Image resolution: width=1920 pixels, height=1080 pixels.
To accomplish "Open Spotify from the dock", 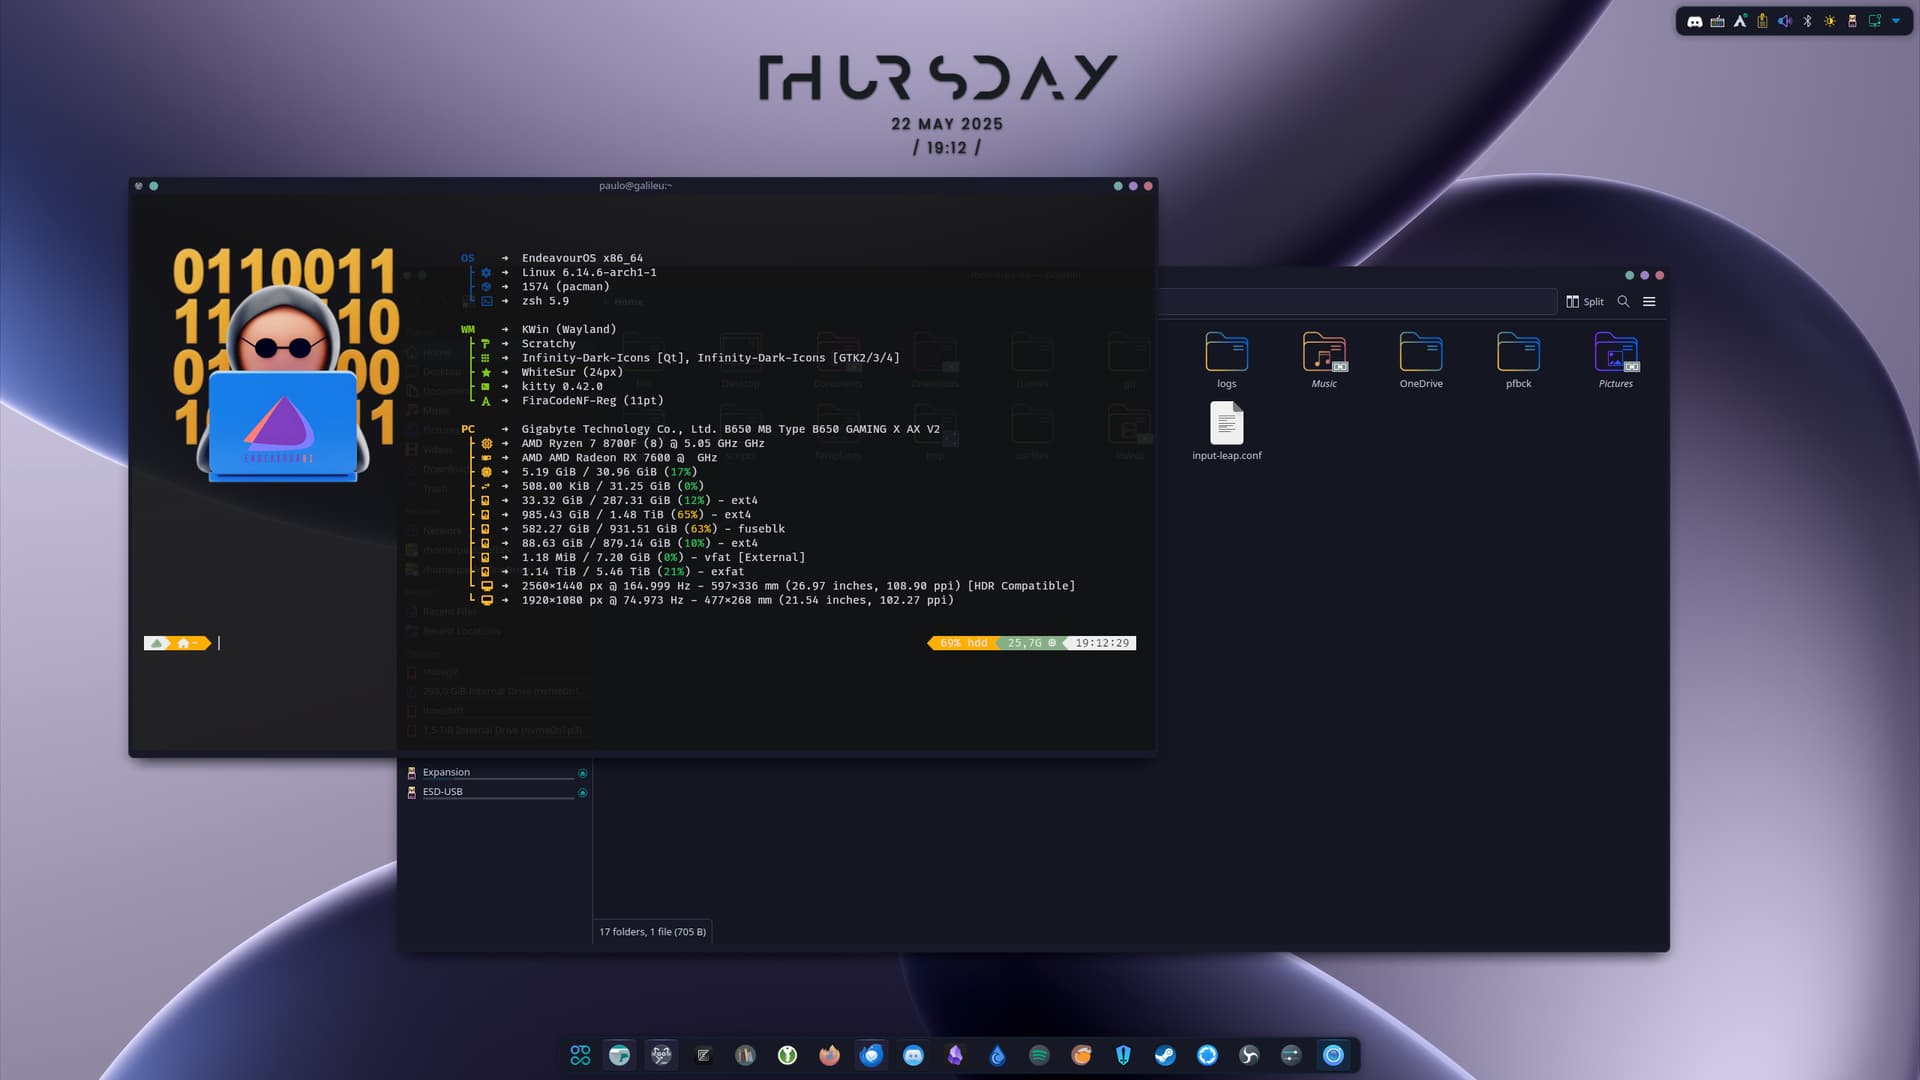I will tap(1039, 1055).
